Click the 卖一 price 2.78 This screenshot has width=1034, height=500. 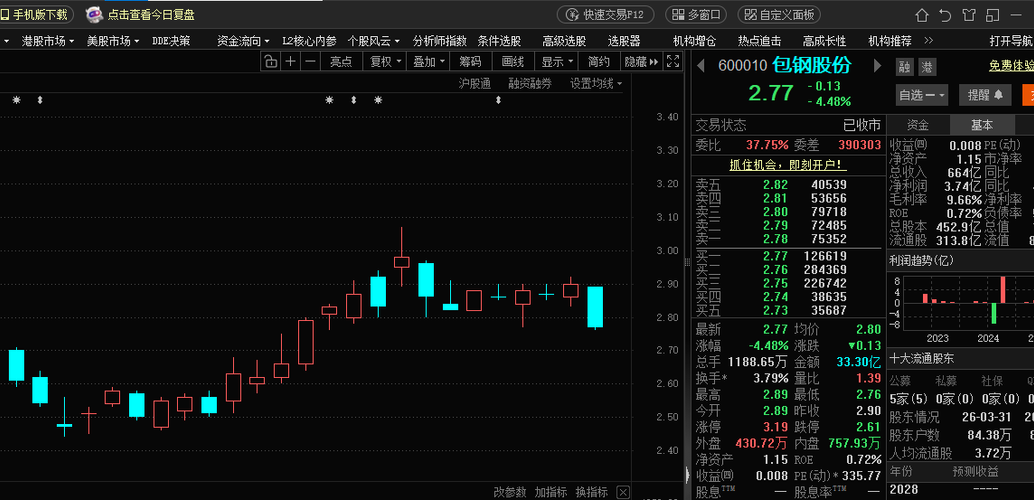775,239
